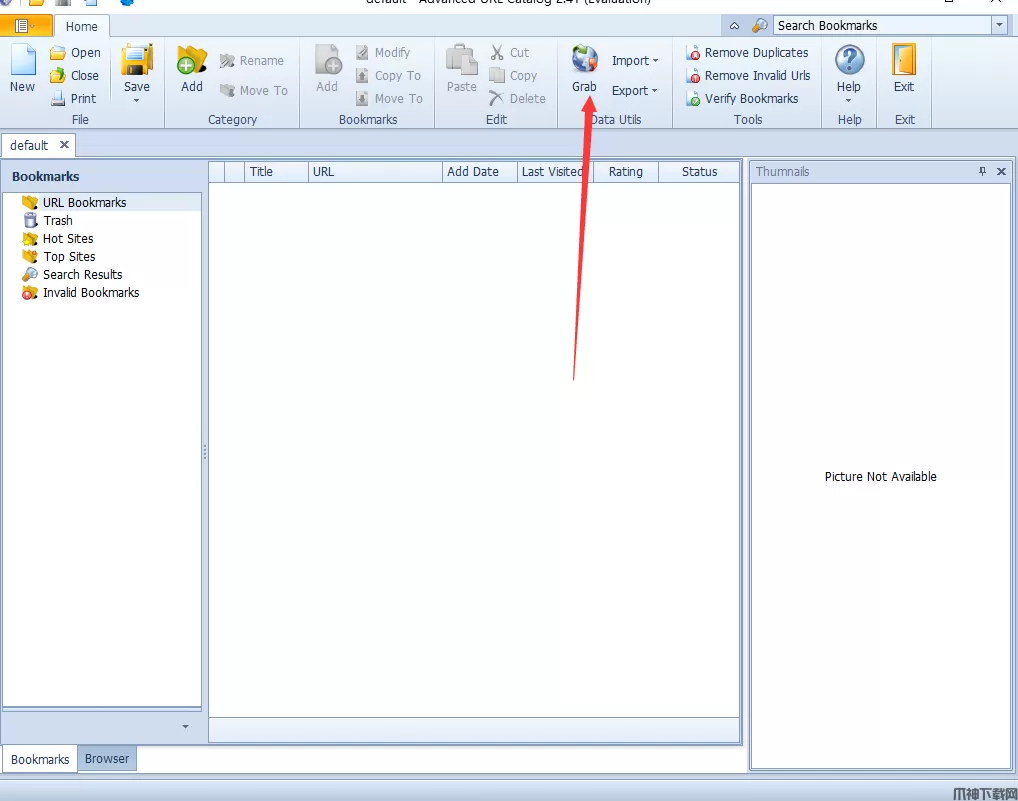The image size is (1018, 801).
Task: Click Move To in Category group
Action: [x=254, y=90]
